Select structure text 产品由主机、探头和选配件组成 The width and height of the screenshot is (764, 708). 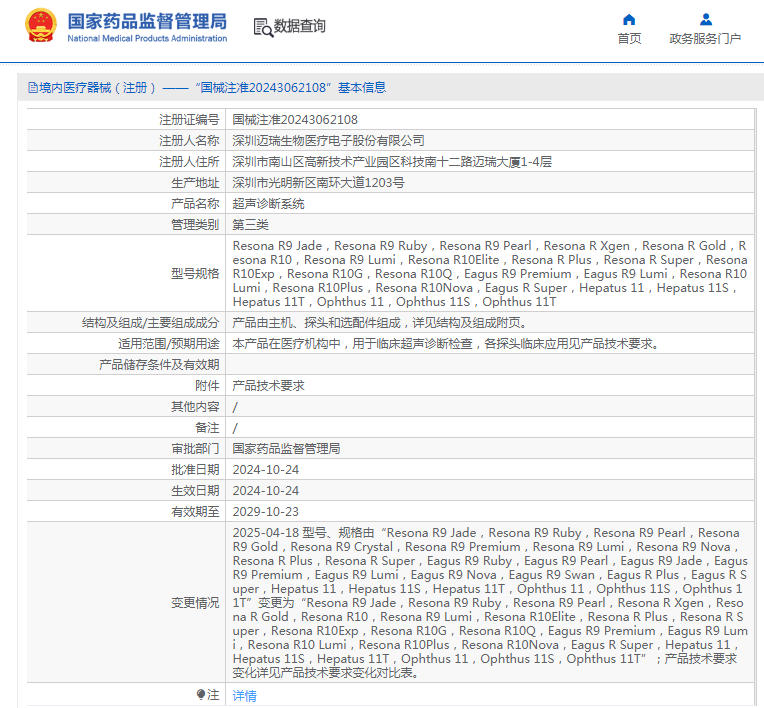click(x=316, y=323)
